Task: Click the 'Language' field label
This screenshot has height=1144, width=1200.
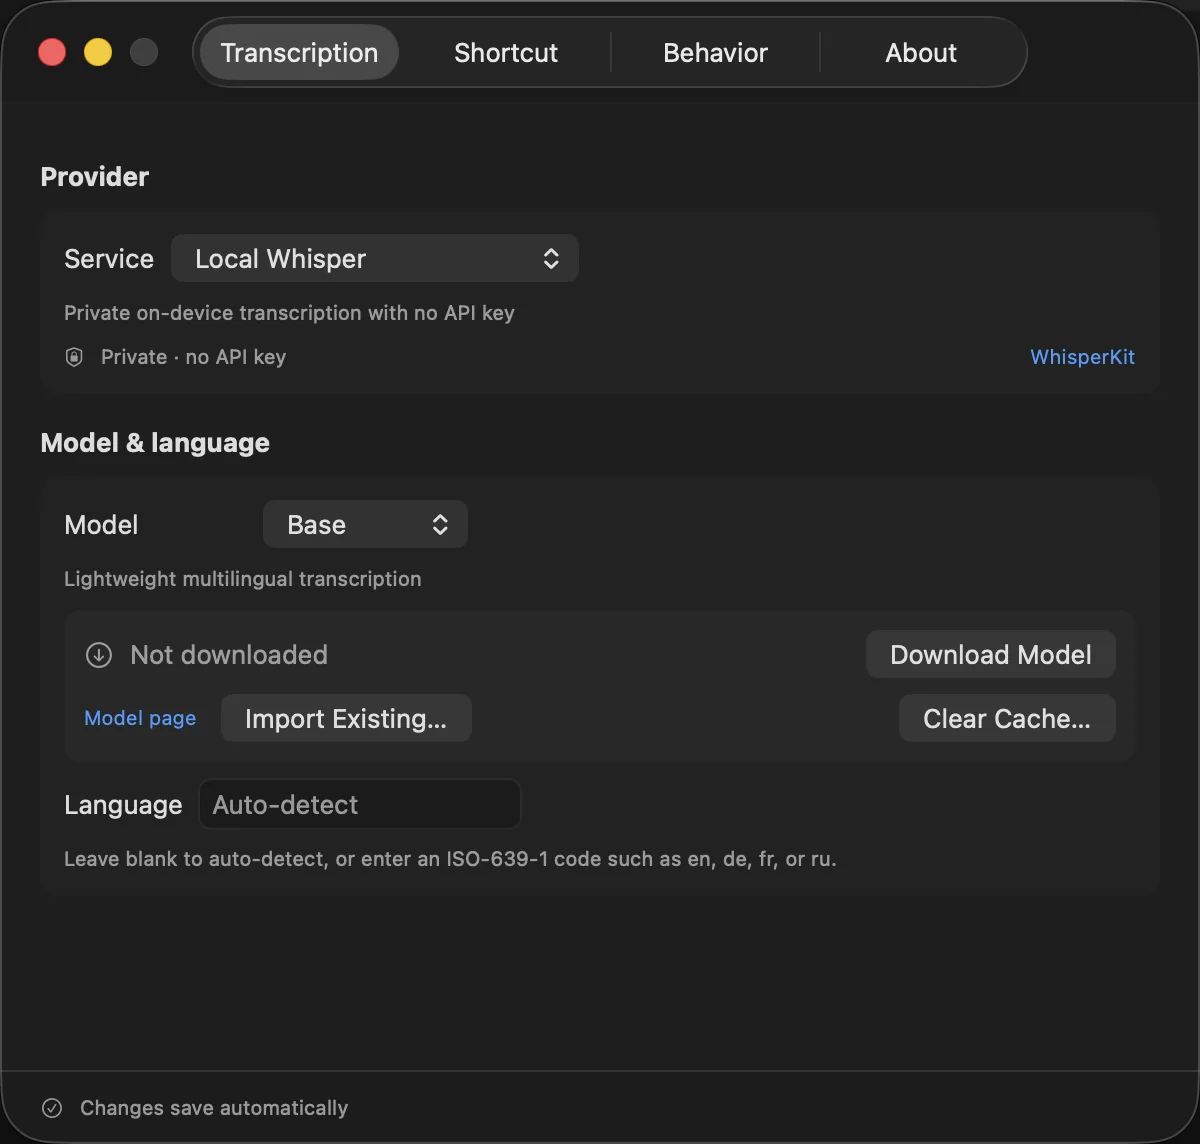Action: 123,805
